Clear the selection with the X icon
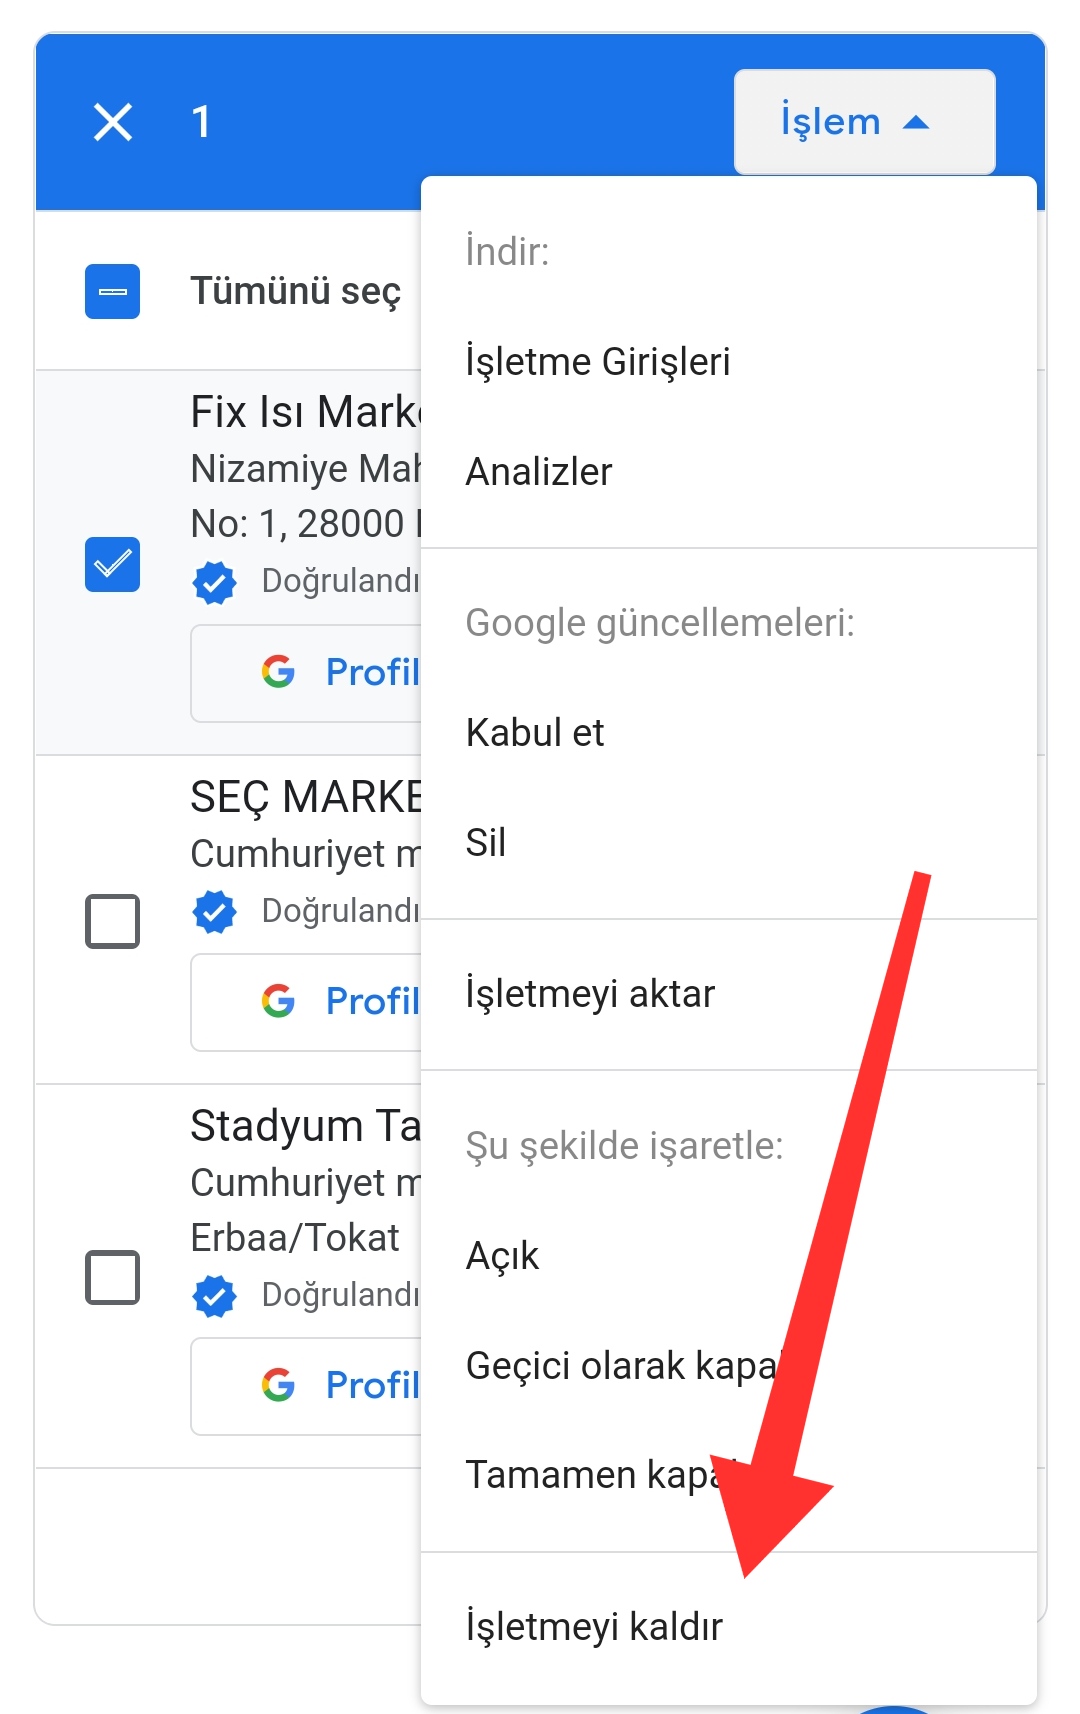This screenshot has height=1714, width=1080. 113,122
